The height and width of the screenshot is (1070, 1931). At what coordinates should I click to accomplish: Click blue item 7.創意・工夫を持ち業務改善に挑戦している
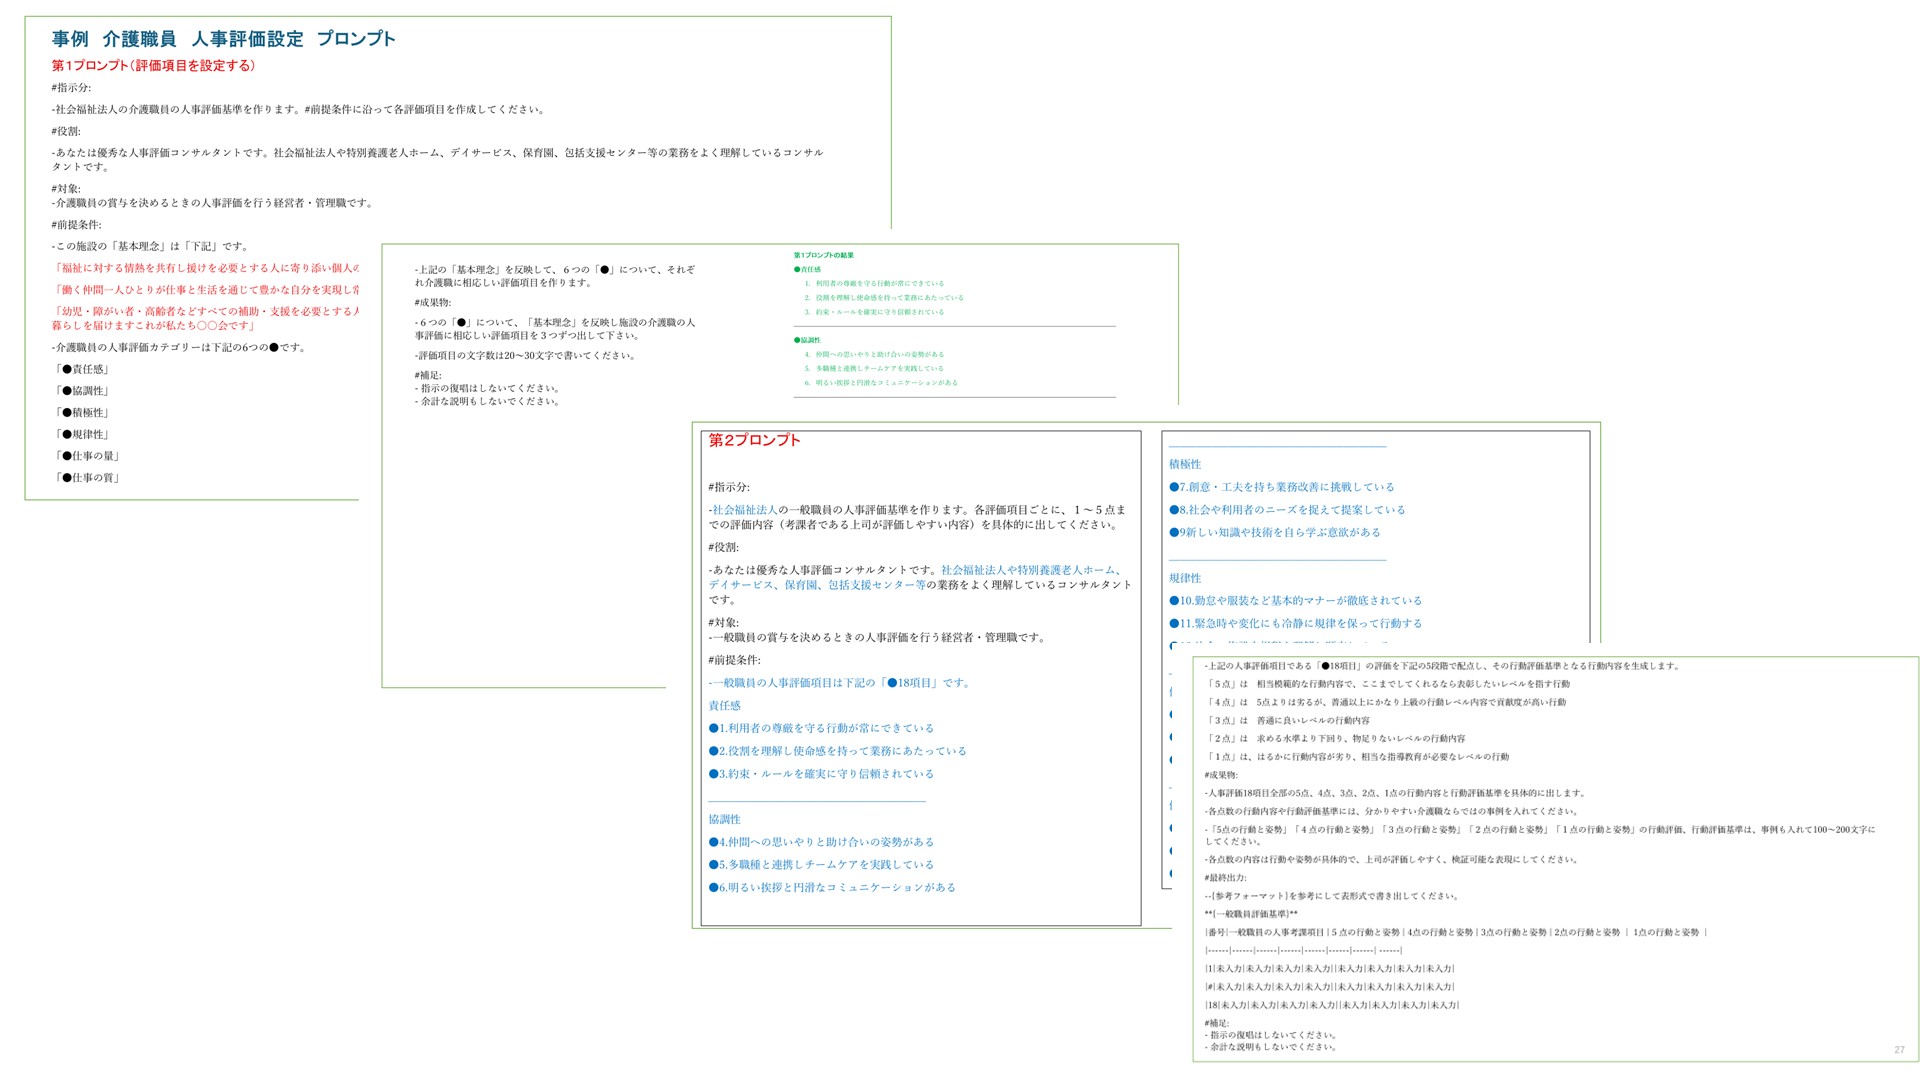[x=1281, y=487]
